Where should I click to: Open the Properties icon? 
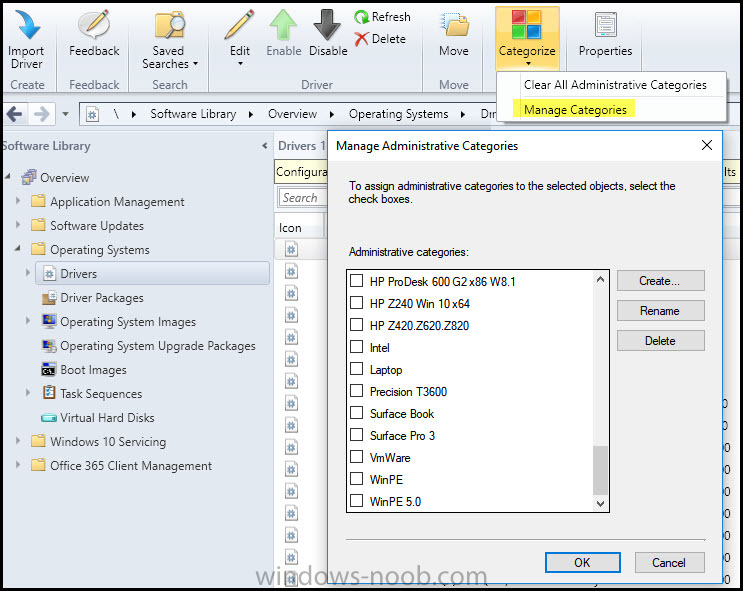606,25
